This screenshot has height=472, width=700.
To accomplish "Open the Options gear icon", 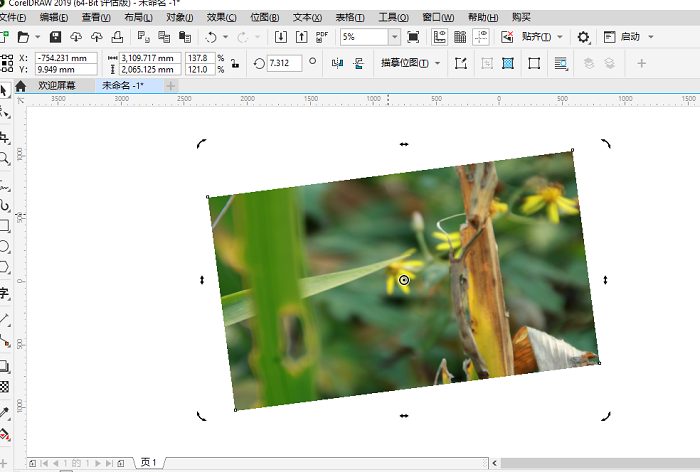I will pyautogui.click(x=583, y=37).
